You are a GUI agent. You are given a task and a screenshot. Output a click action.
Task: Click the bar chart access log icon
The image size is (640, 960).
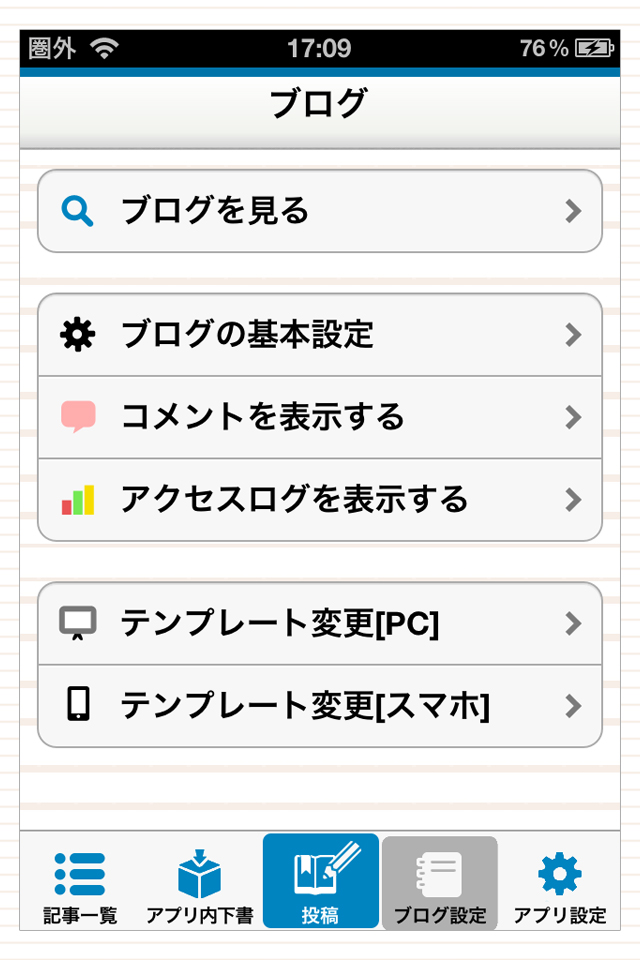point(78,500)
